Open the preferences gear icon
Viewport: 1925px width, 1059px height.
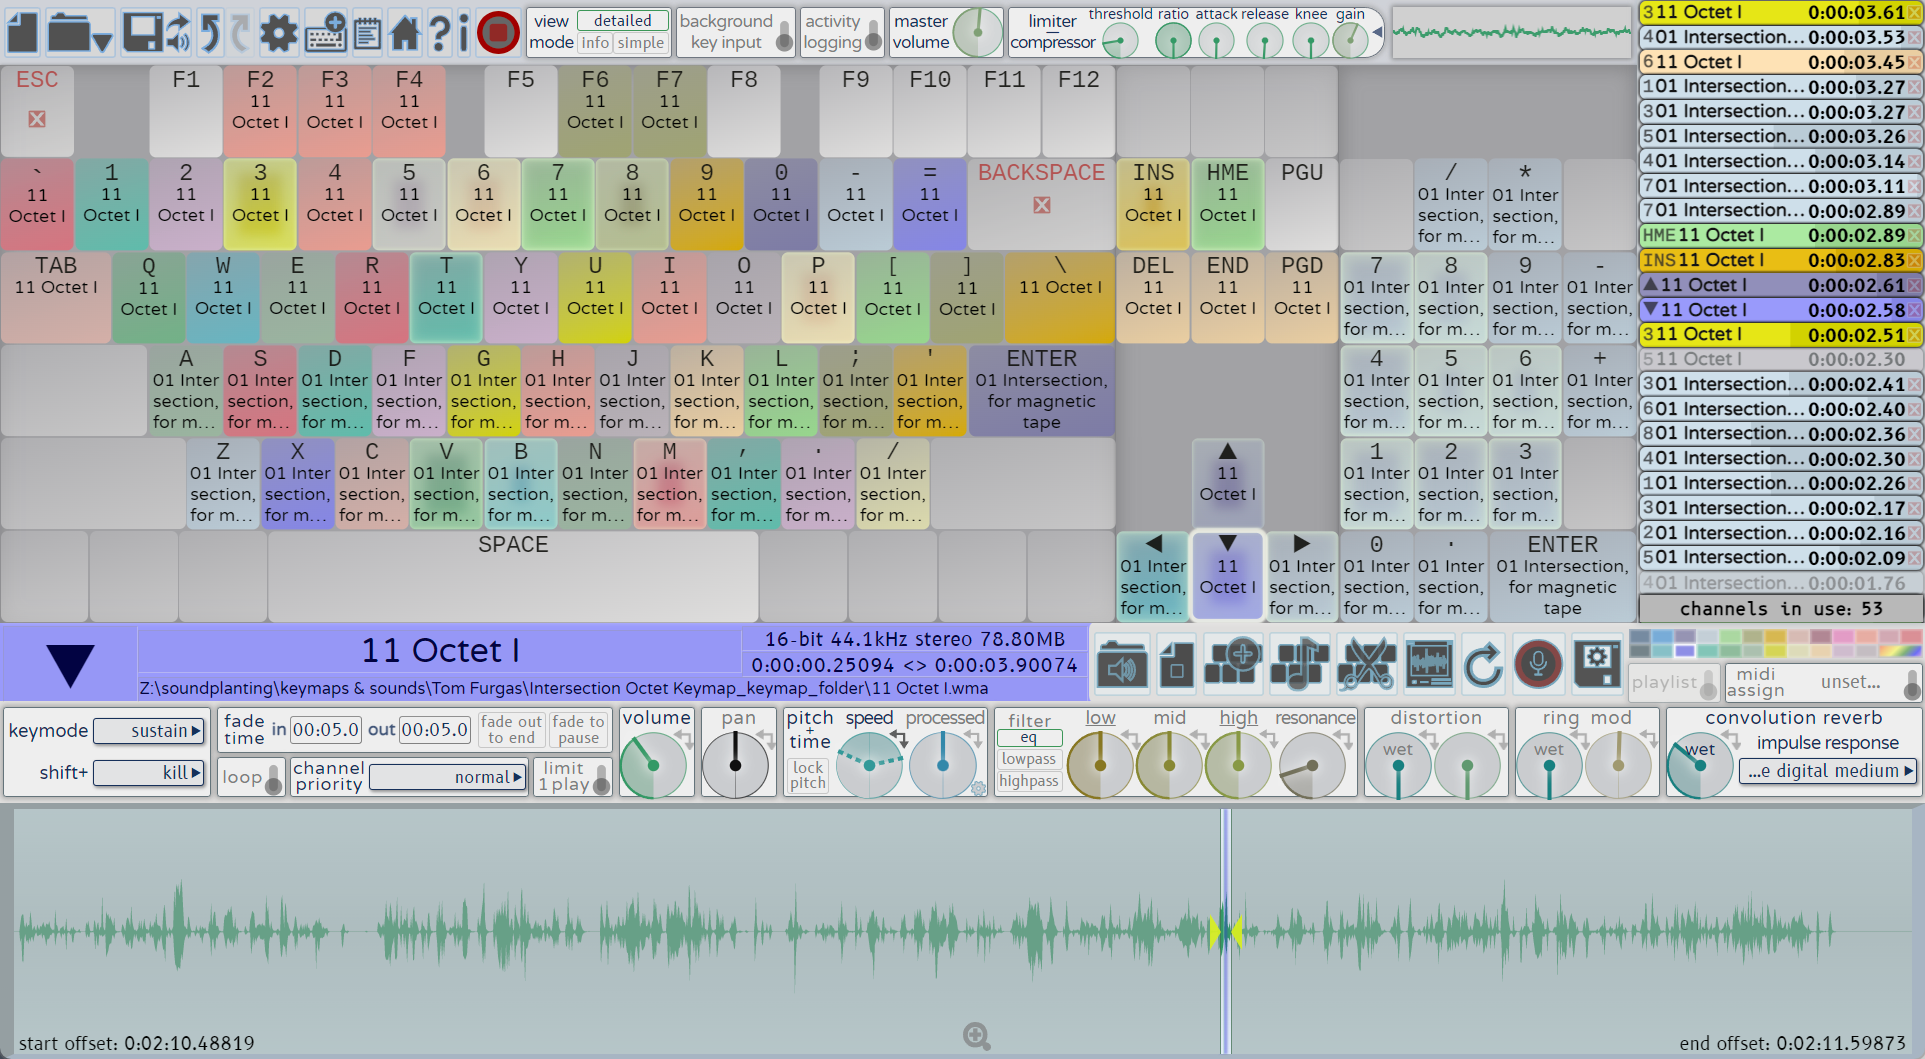(279, 33)
